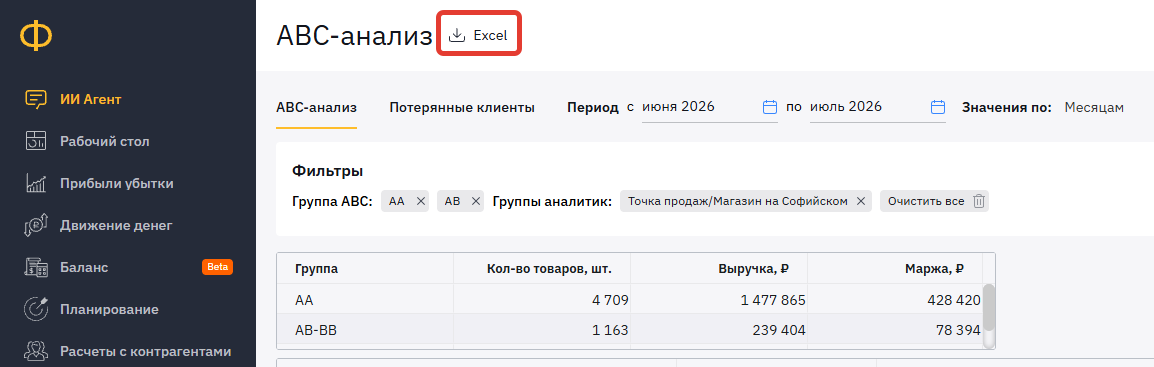Screen dimensions: 1154x367
Task: Click the Группа ABC filter label
Action: coord(333,201)
